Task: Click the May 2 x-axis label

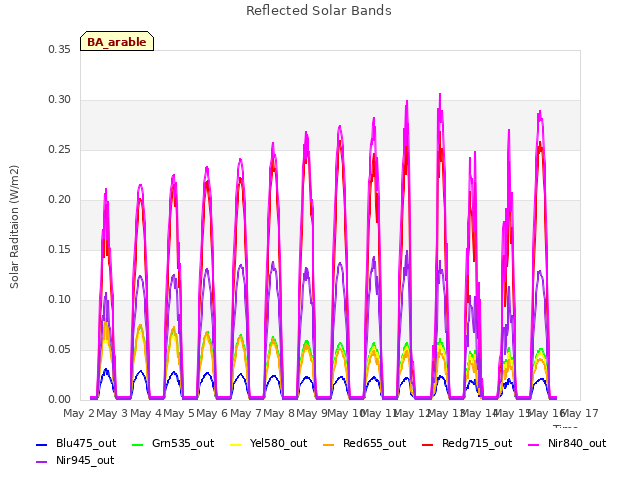Action: point(78,413)
